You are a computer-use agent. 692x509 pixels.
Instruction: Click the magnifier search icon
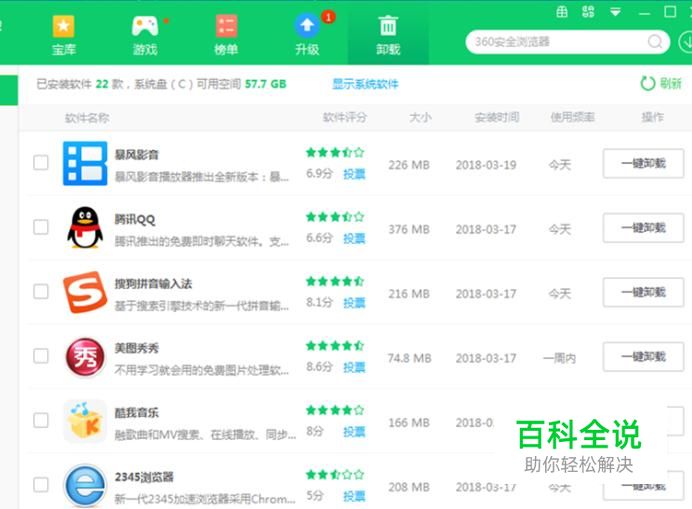point(655,42)
